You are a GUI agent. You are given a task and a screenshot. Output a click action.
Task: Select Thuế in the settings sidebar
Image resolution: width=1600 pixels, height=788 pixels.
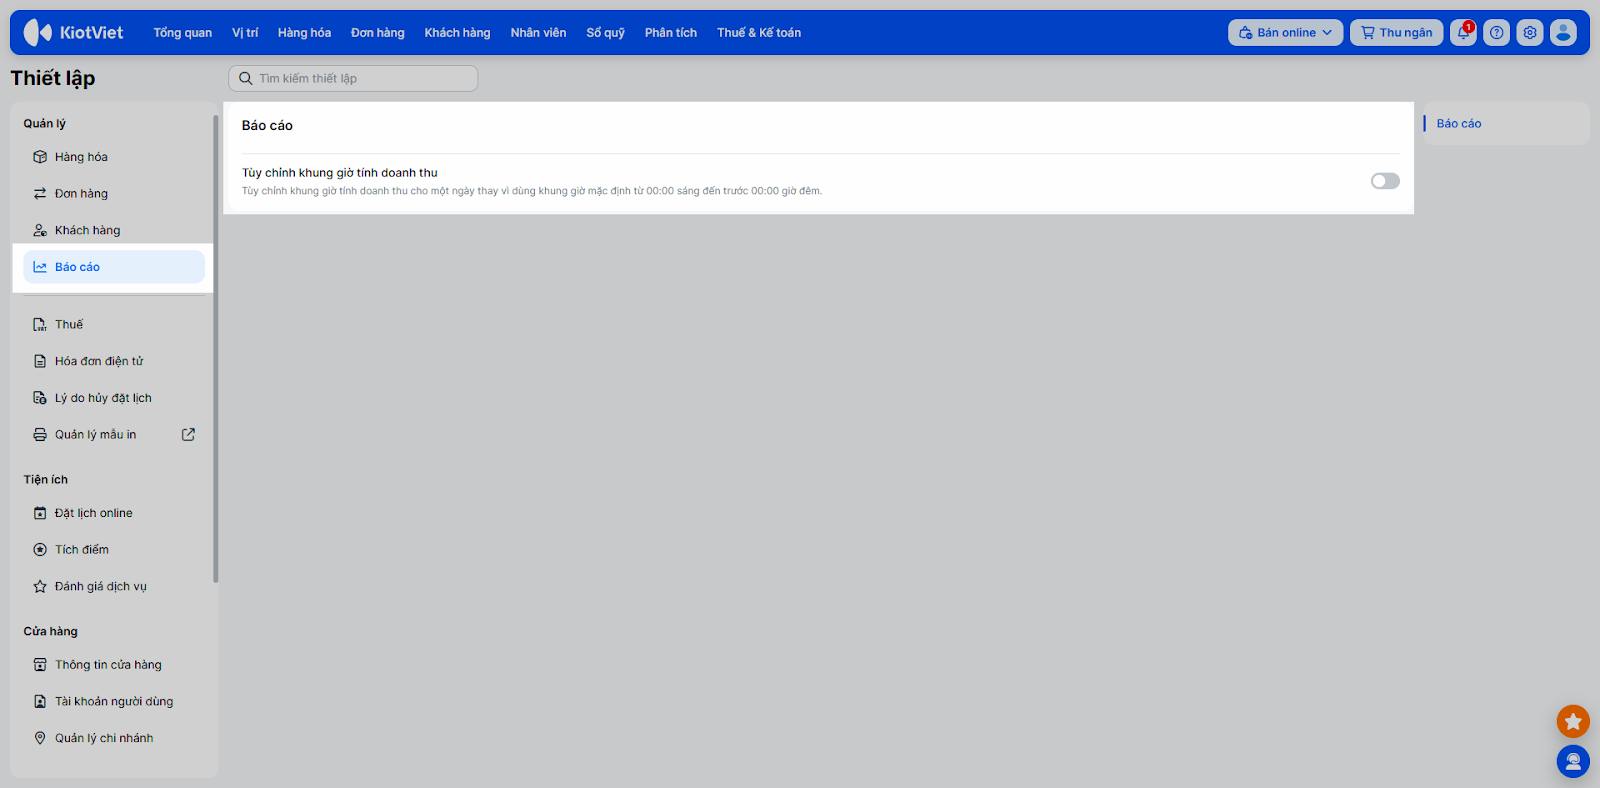click(x=114, y=324)
